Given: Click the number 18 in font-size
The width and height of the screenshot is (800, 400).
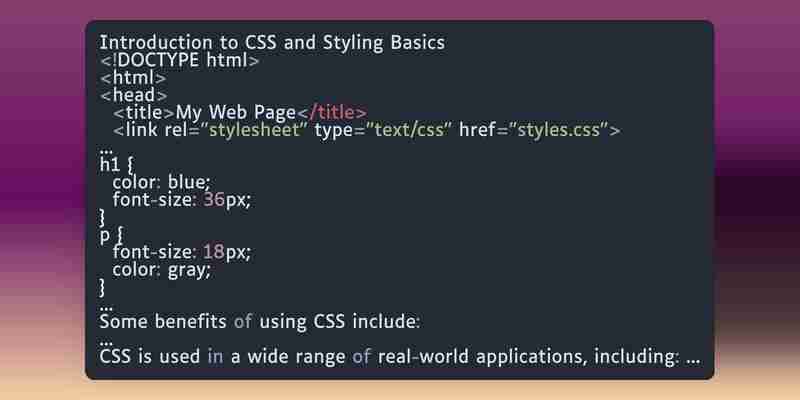Looking at the screenshot, I should pos(214,253).
